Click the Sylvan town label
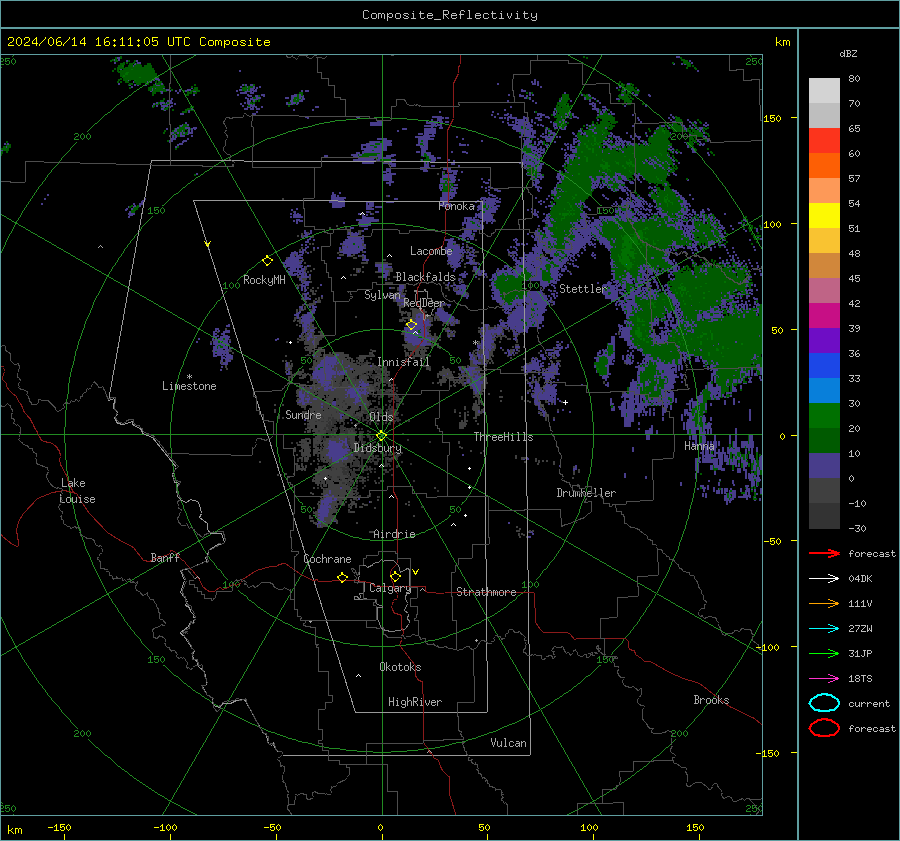 pos(382,295)
